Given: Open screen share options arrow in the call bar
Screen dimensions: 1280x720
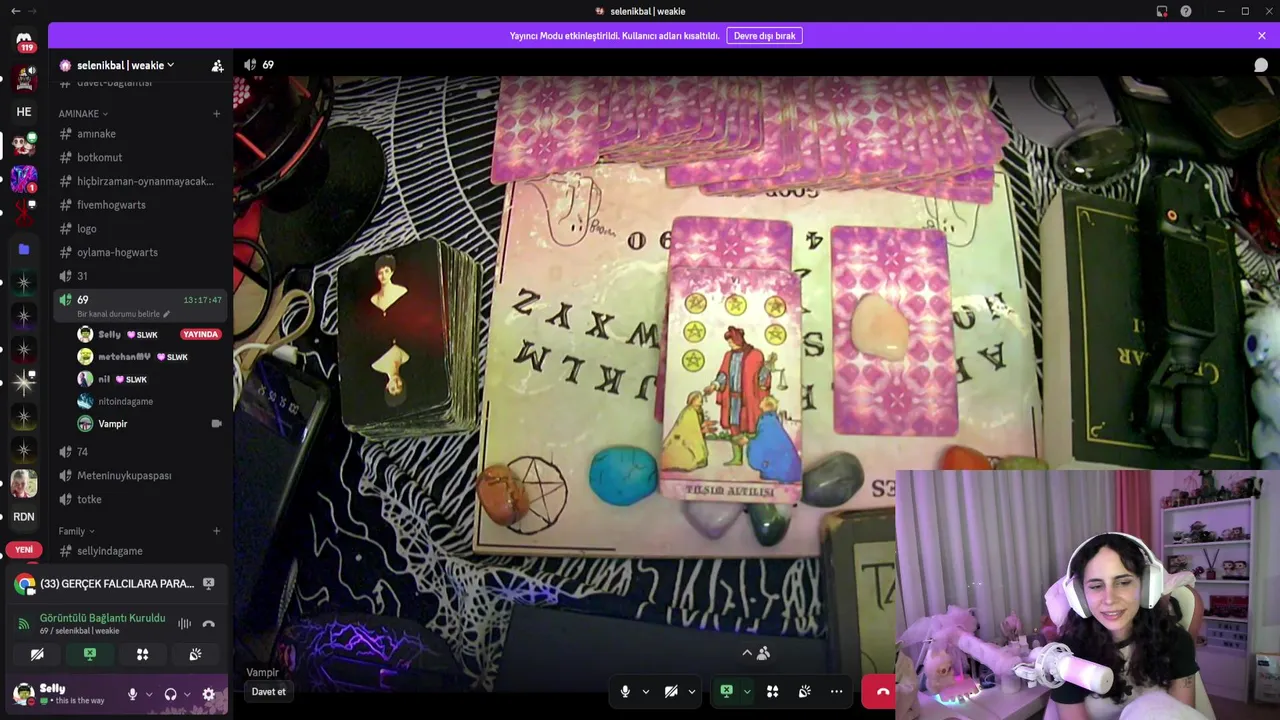Looking at the screenshot, I should (x=746, y=691).
